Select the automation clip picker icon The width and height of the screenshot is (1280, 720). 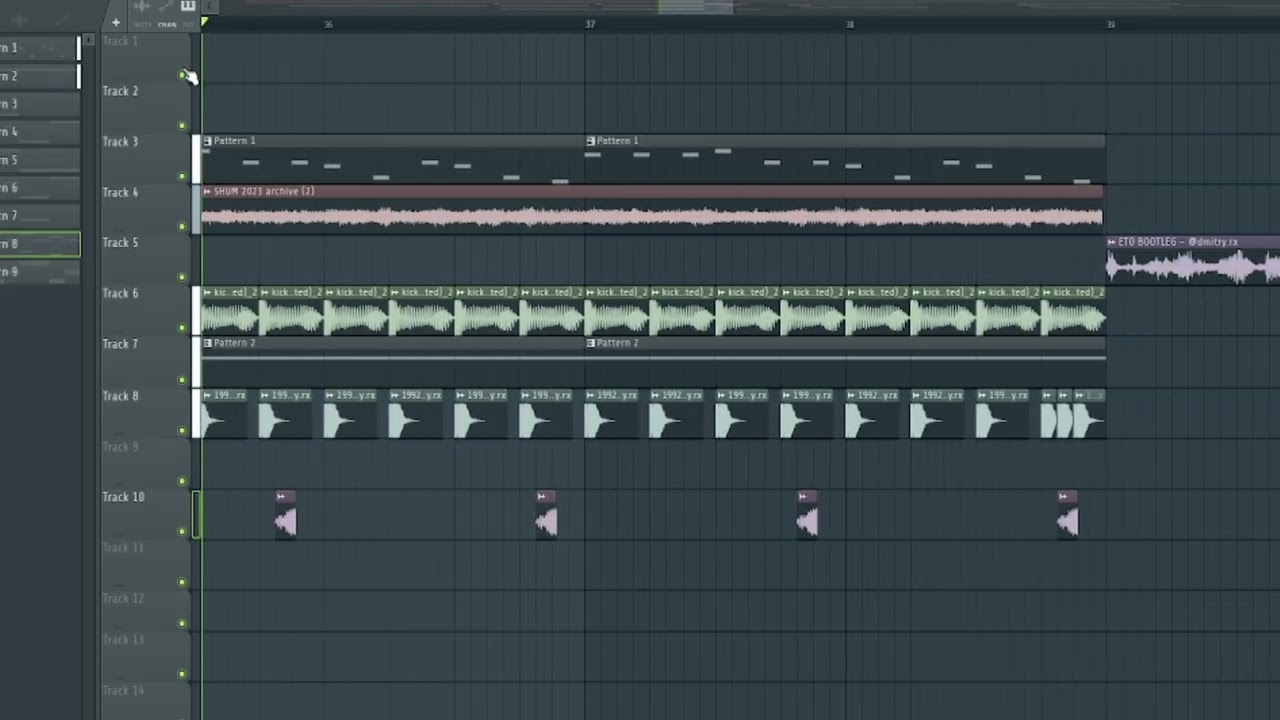coord(165,6)
